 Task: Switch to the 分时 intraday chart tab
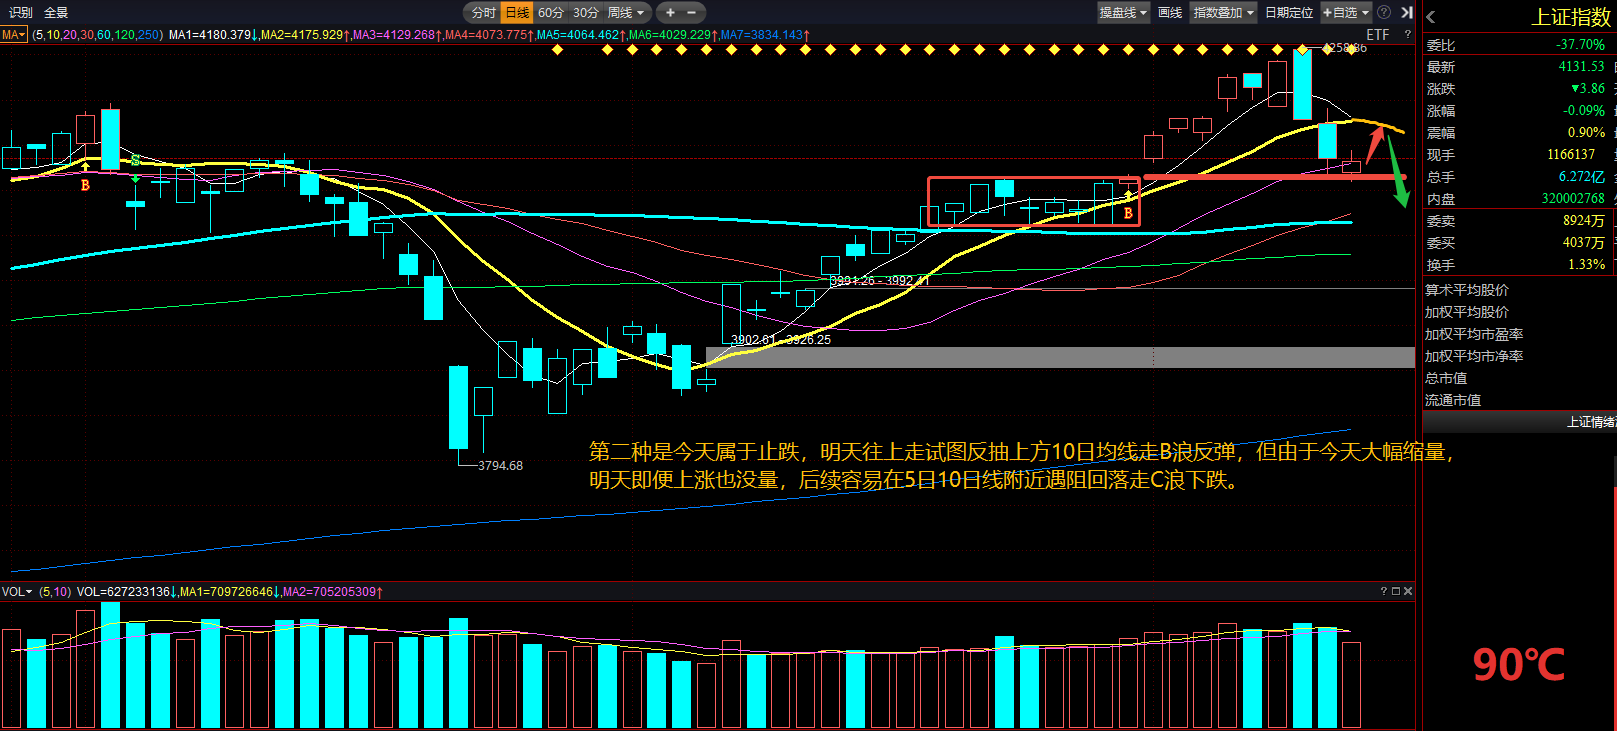[484, 12]
